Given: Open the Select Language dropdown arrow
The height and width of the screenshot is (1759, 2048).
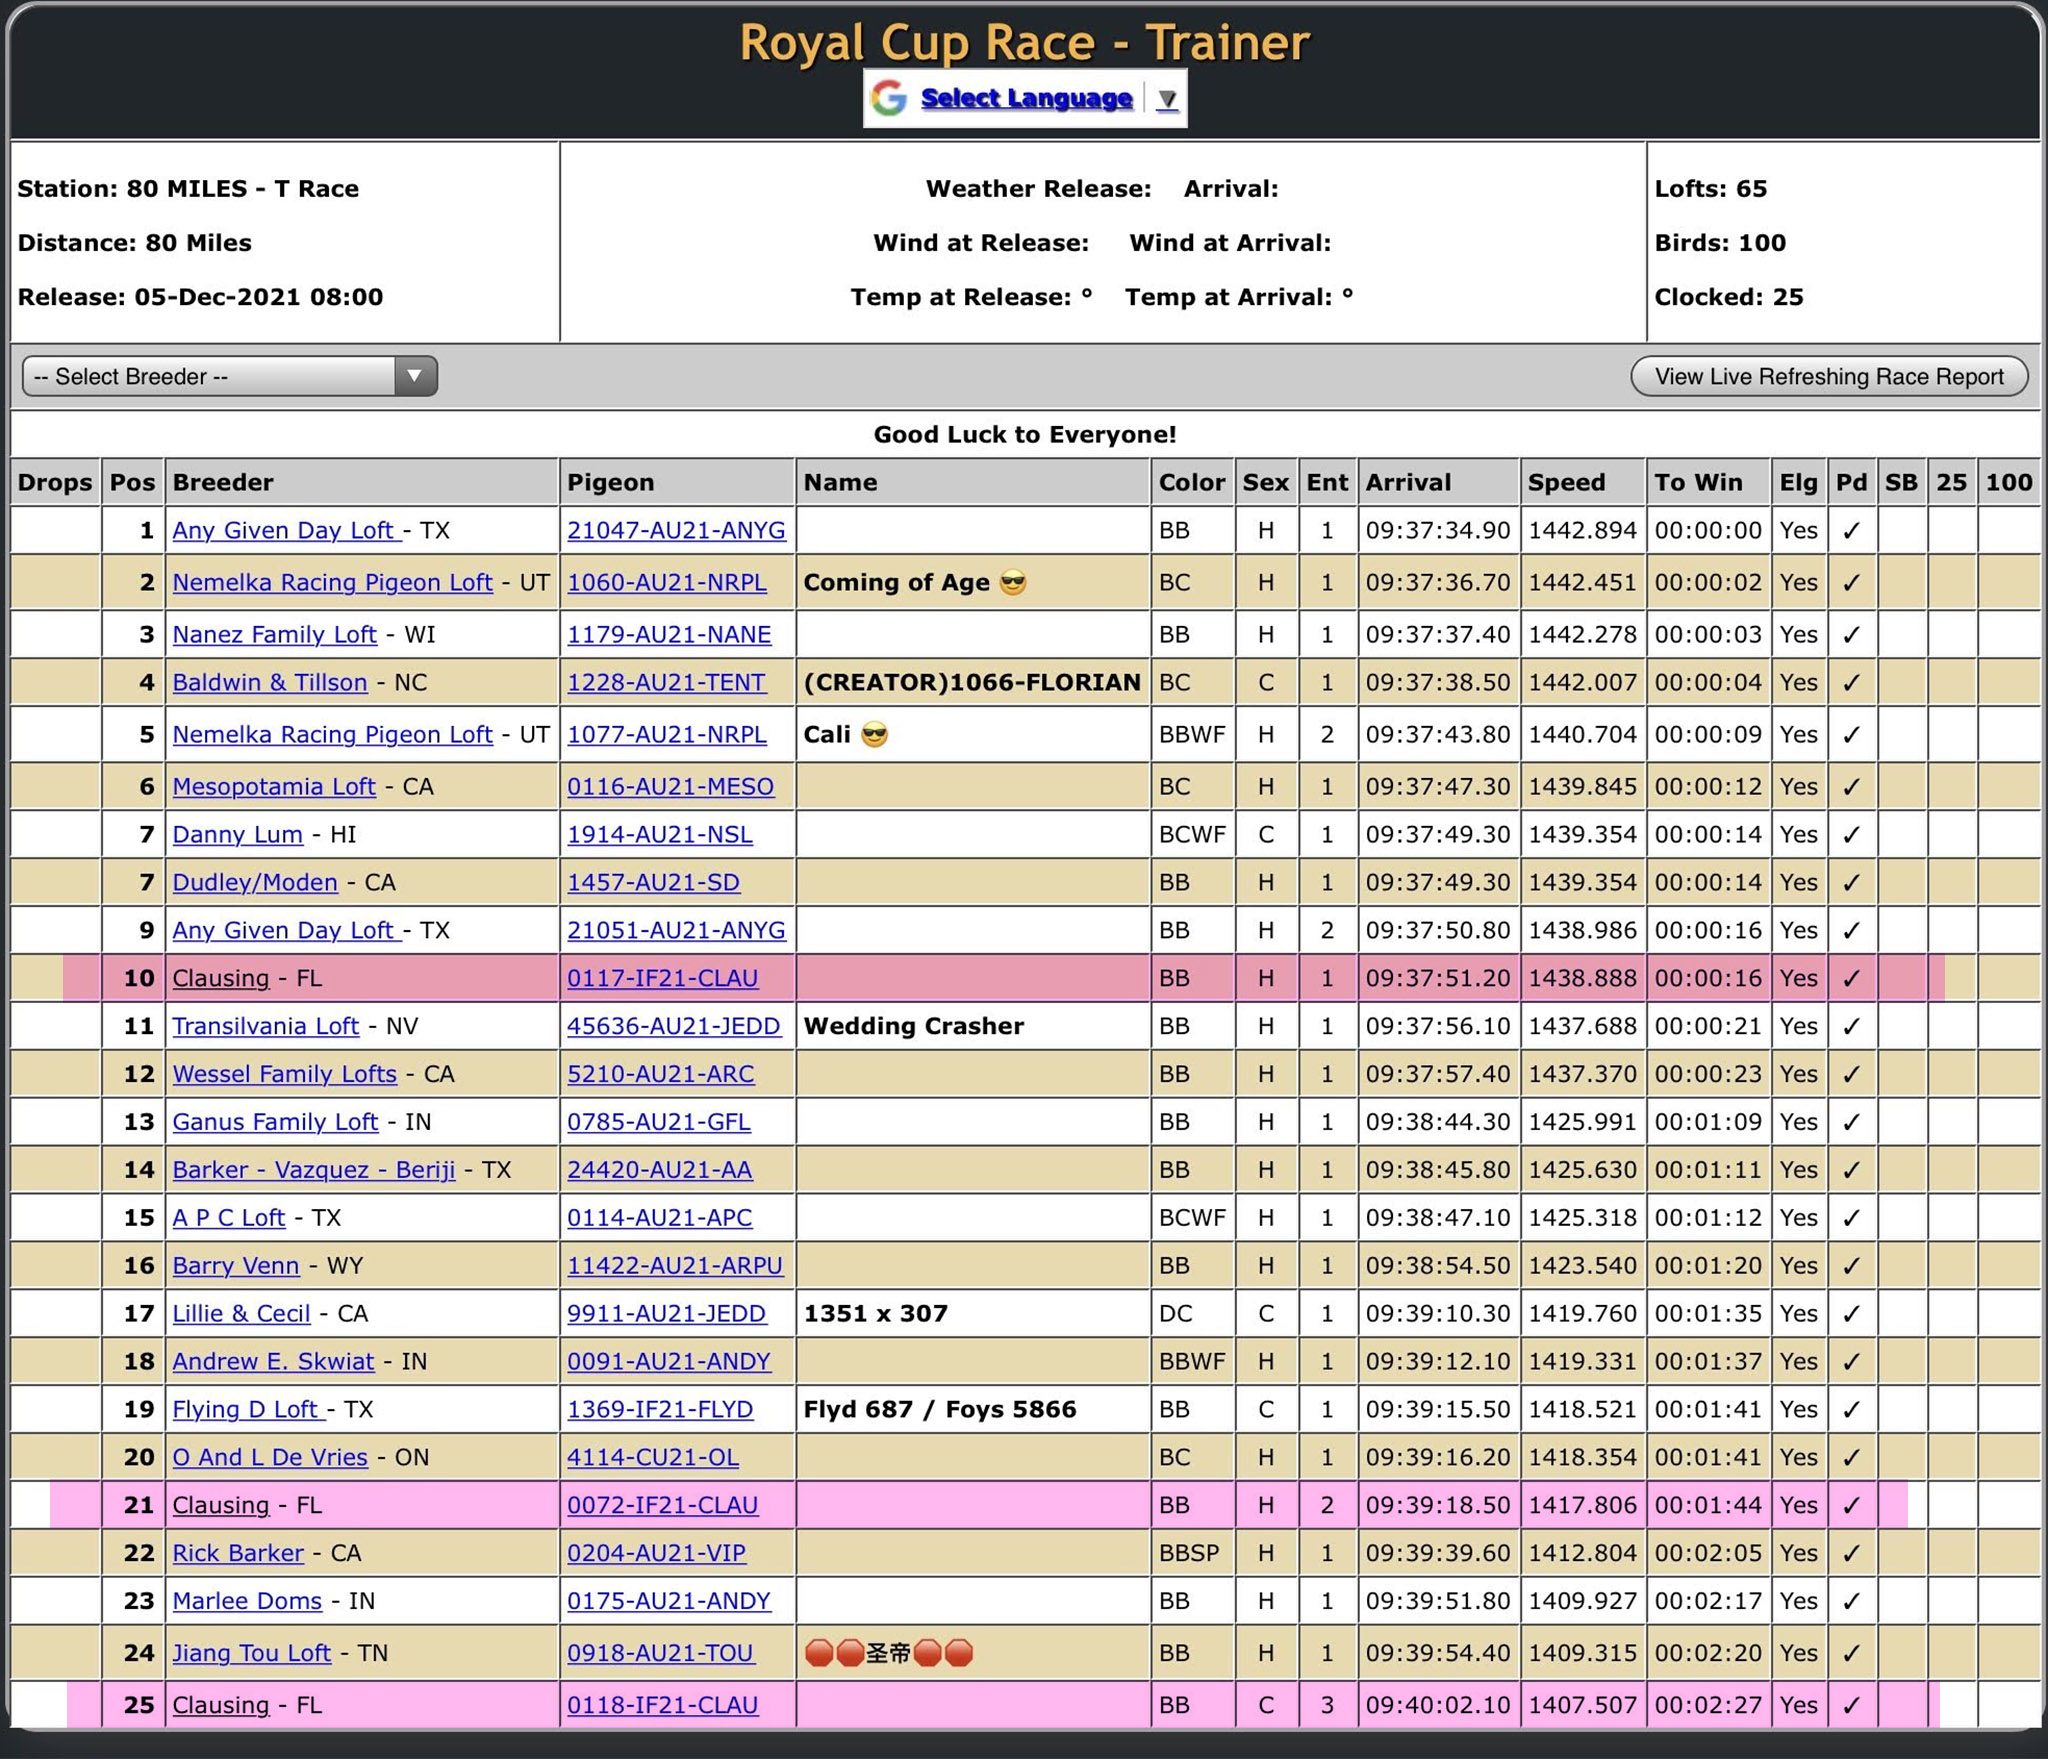Looking at the screenshot, I should [1167, 99].
